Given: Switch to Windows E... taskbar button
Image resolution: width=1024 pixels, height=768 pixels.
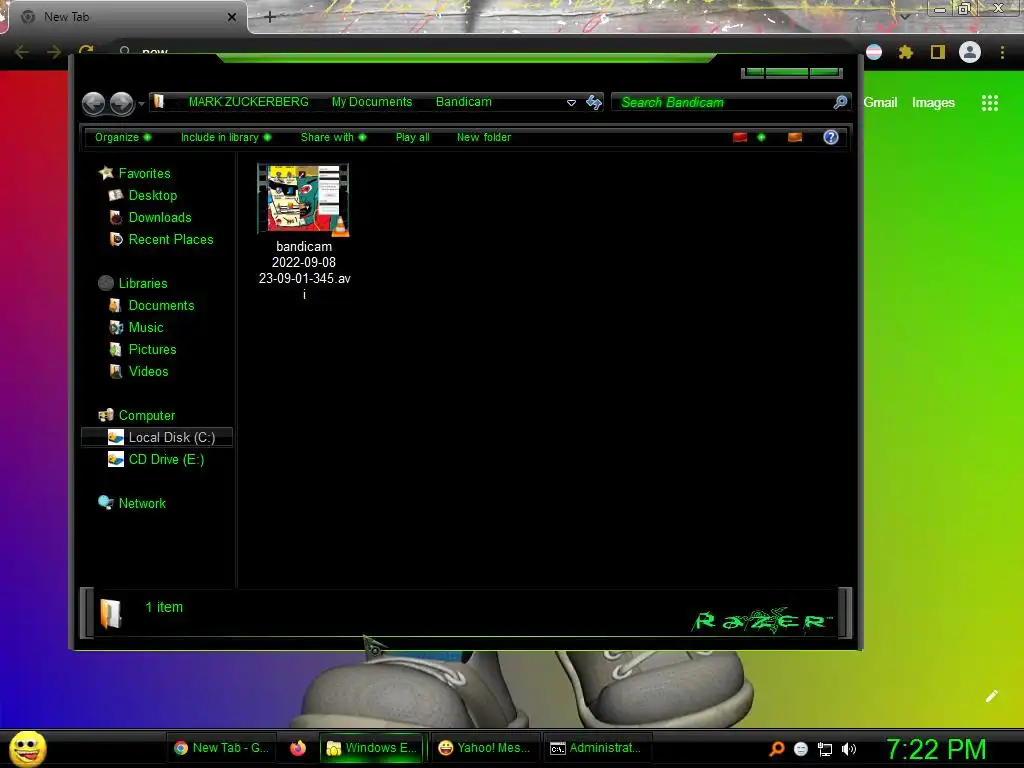Looking at the screenshot, I should point(372,748).
